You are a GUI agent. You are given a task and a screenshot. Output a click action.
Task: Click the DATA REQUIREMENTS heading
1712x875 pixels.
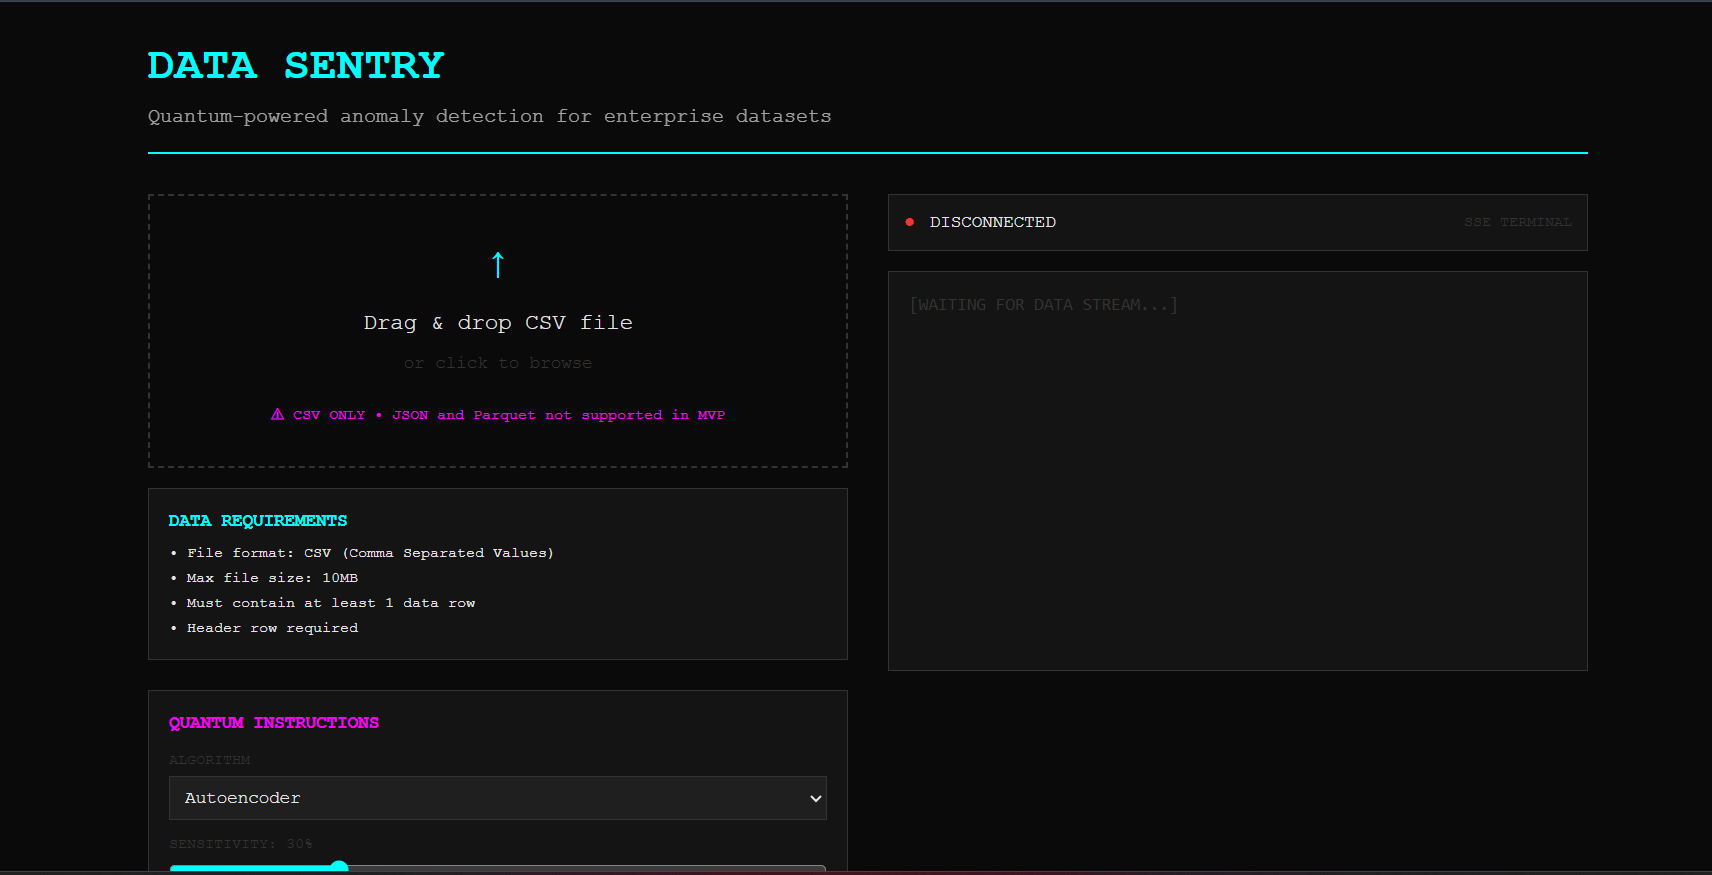258,520
